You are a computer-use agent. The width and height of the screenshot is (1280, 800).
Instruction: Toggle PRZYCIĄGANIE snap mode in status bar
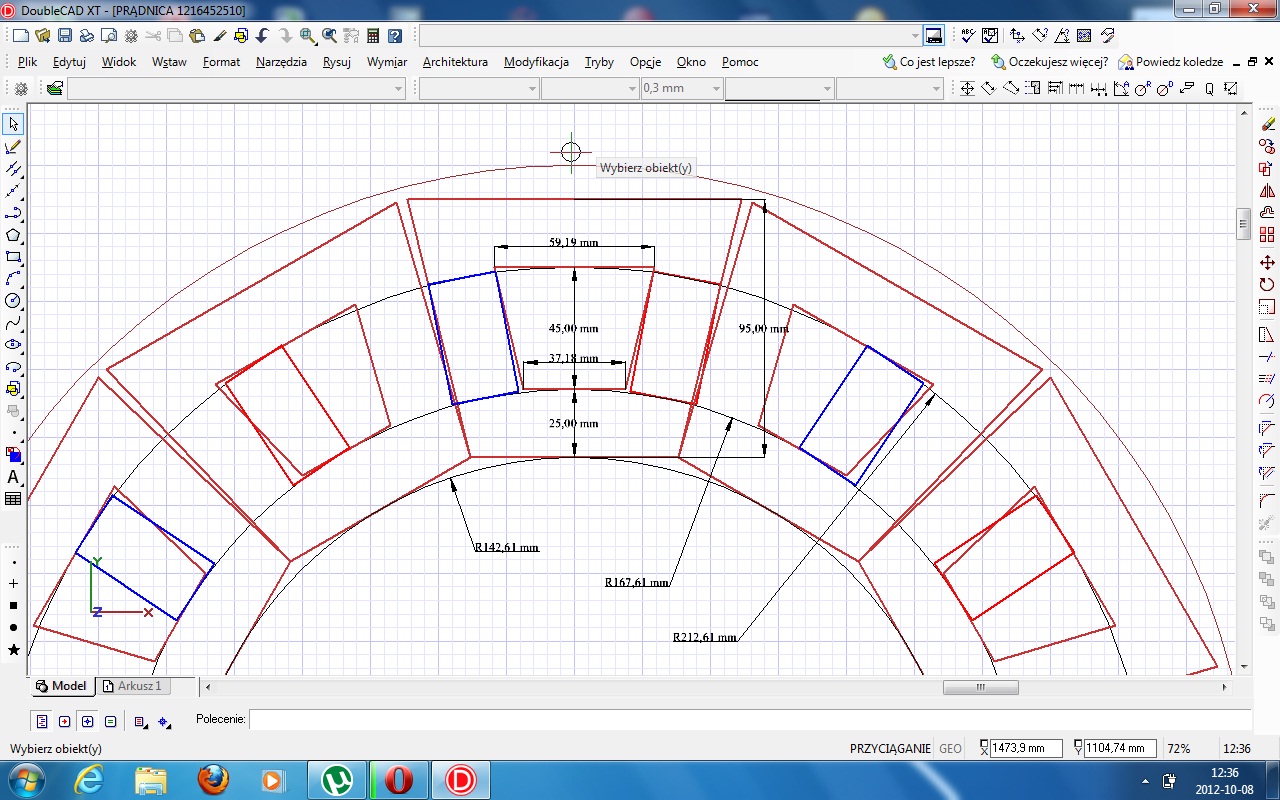pos(890,749)
